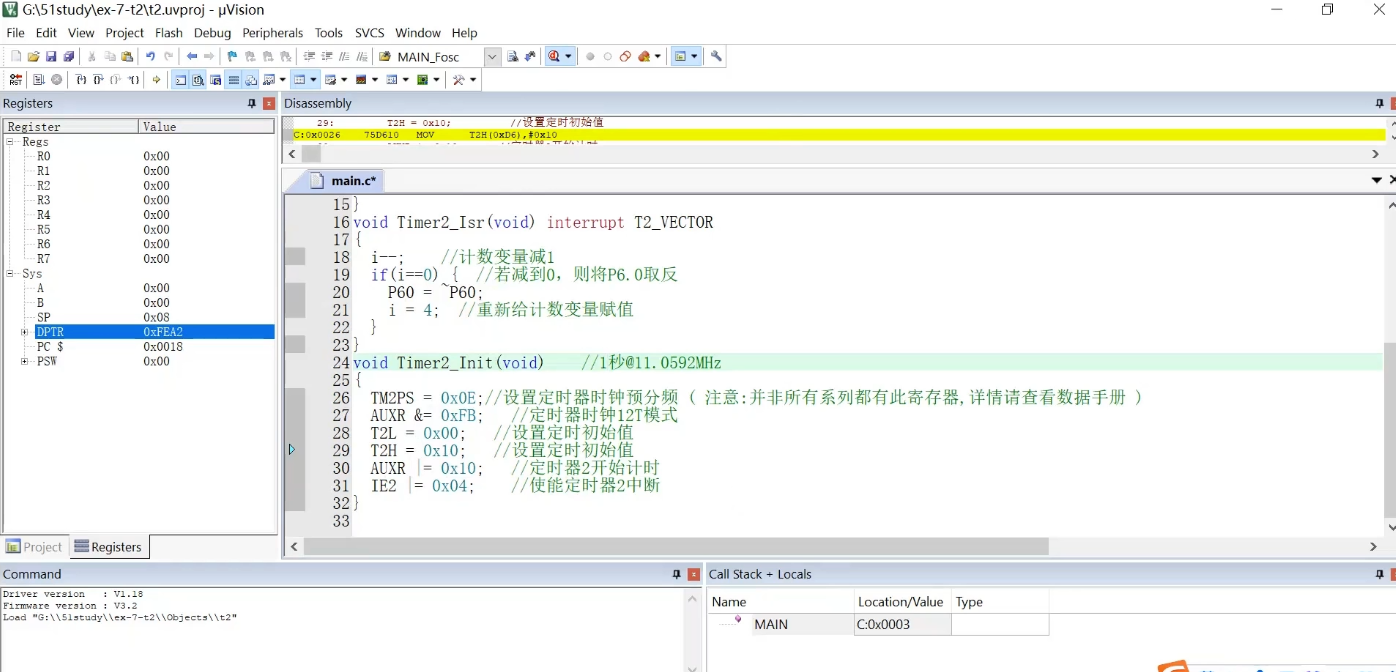1396x672 pixels.
Task: Navigate backwards with the blue left arrow
Action: 192,57
